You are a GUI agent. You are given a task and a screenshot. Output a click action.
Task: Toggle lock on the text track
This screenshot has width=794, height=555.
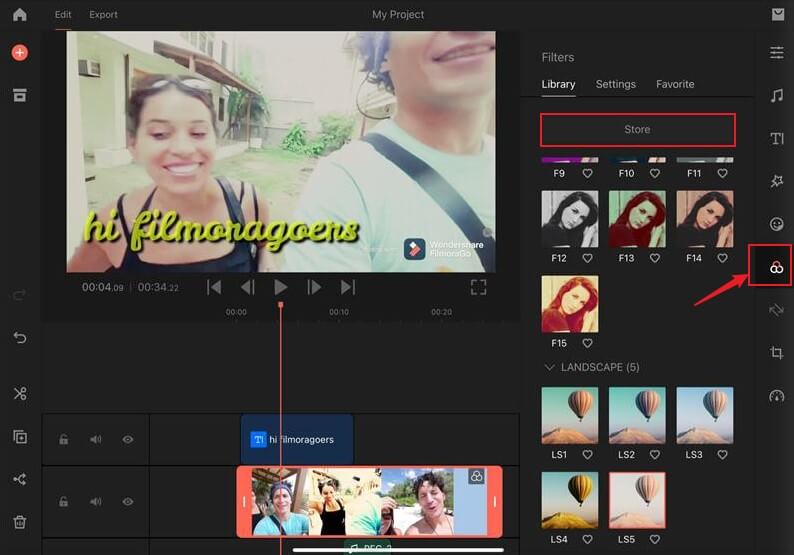[64, 439]
